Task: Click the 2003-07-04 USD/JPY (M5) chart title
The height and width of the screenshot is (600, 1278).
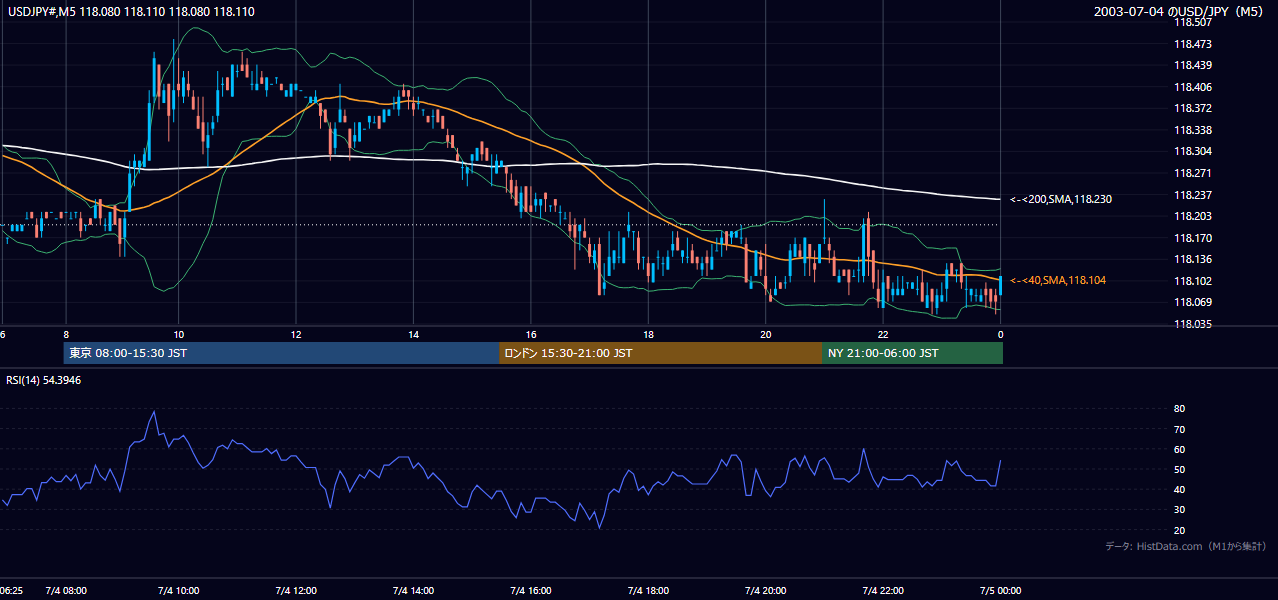Action: 1180,12
